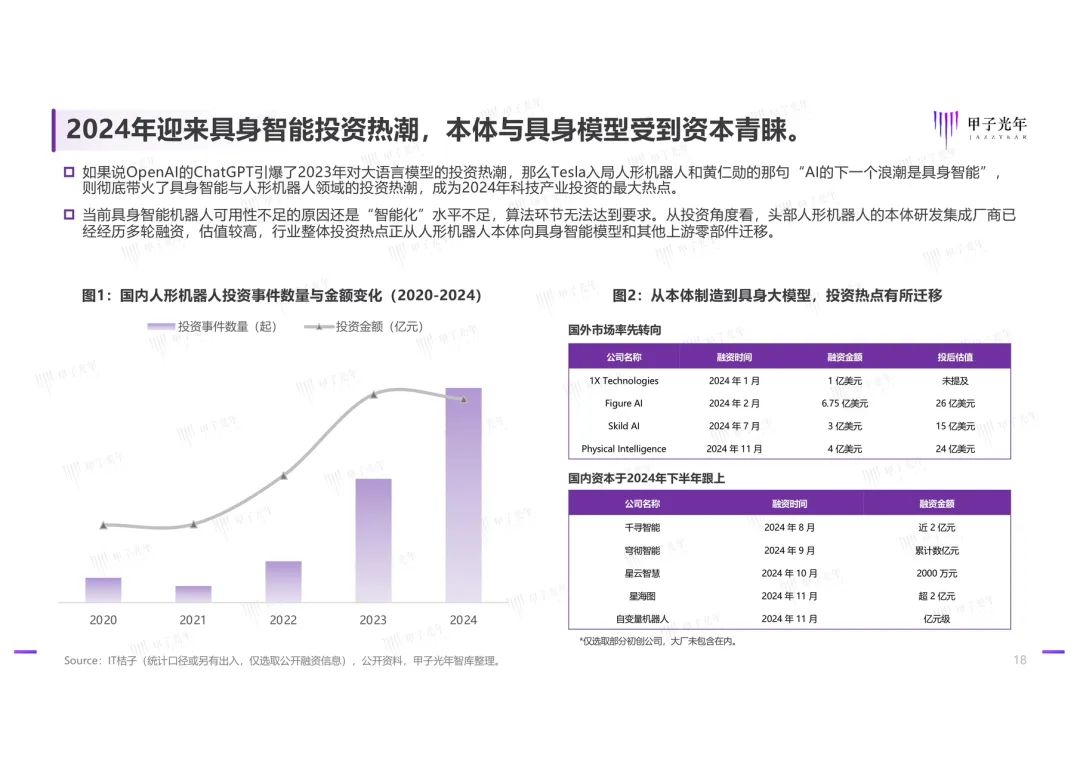Click the axis label 2024
Viewport: 1080px width, 764px height.
[x=464, y=620]
